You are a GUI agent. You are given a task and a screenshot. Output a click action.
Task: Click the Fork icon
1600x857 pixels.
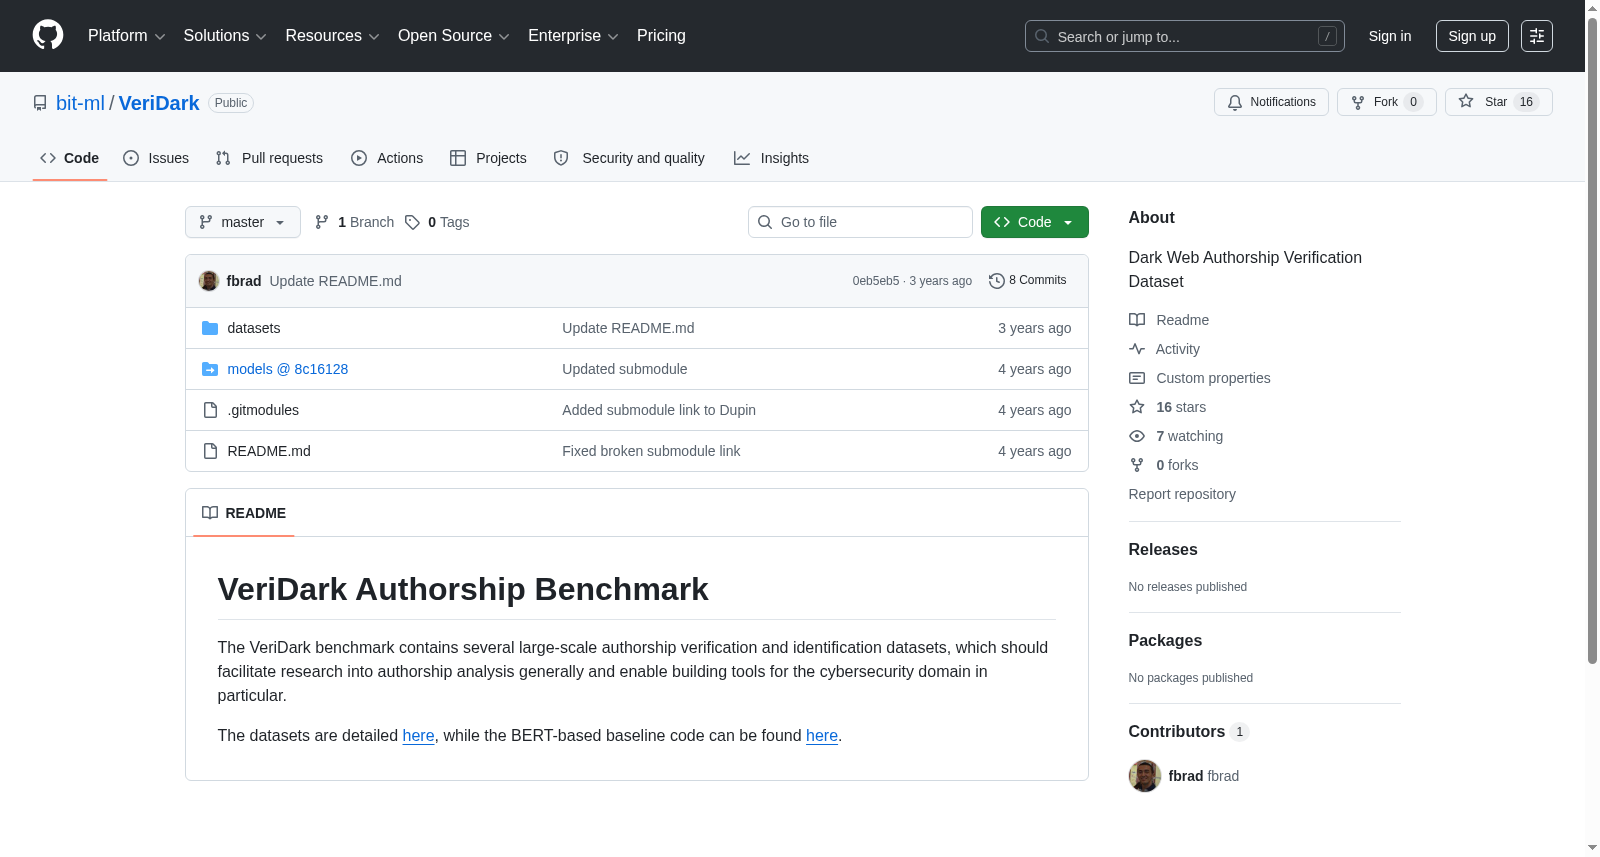pyautogui.click(x=1358, y=102)
